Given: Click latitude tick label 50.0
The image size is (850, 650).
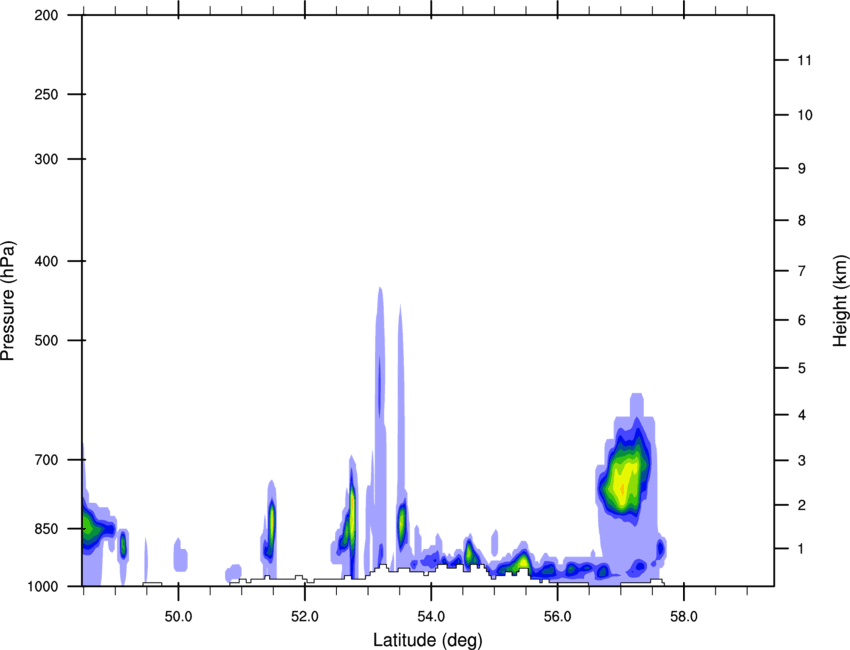Looking at the screenshot, I should [178, 617].
